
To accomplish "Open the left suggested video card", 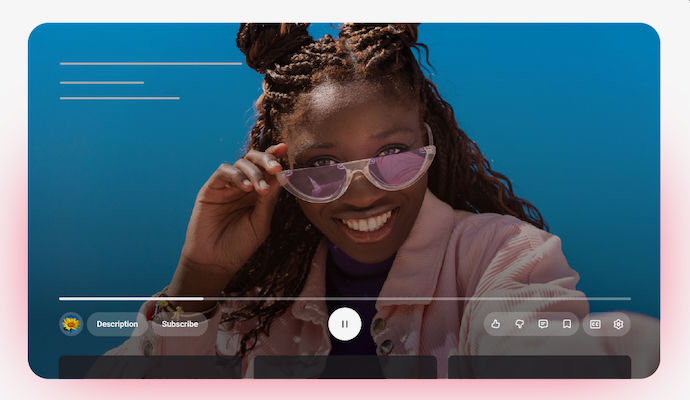I will 149,367.
